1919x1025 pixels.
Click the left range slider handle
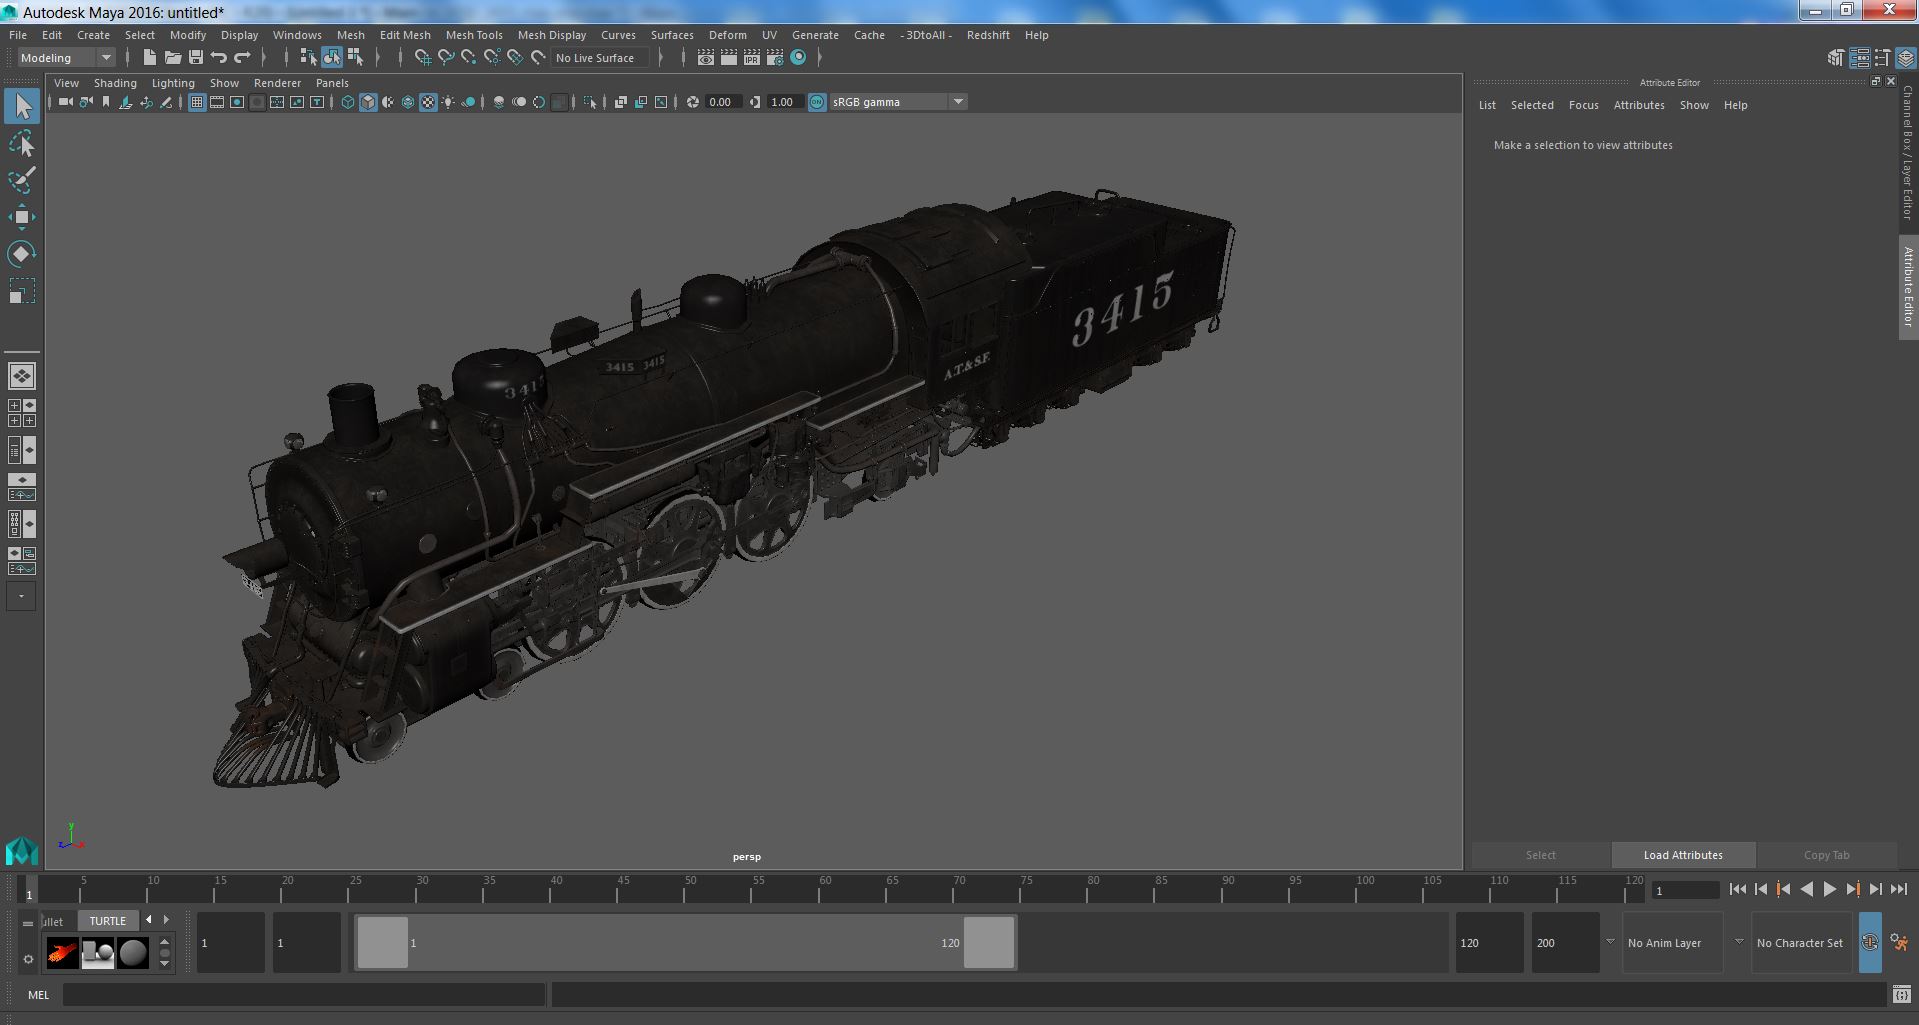tap(383, 943)
